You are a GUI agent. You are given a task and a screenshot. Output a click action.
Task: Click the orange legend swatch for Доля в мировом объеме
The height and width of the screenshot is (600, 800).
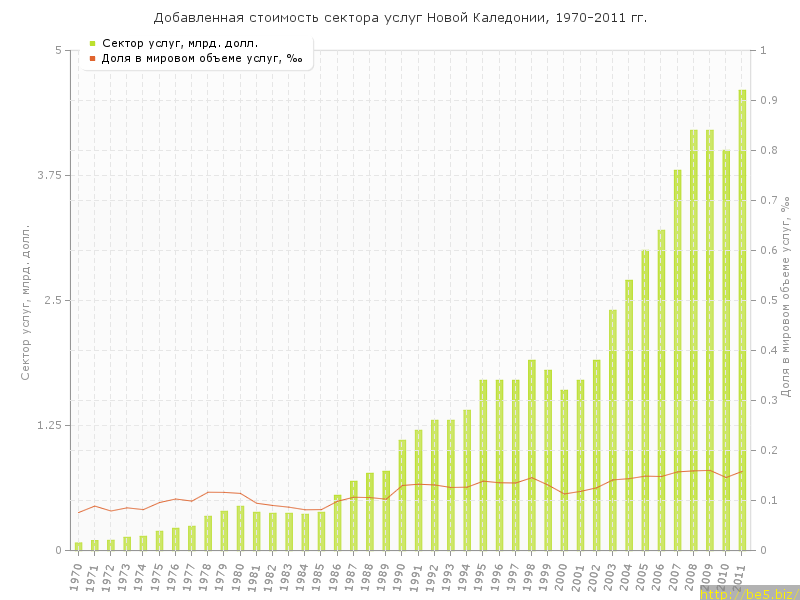pyautogui.click(x=92, y=58)
